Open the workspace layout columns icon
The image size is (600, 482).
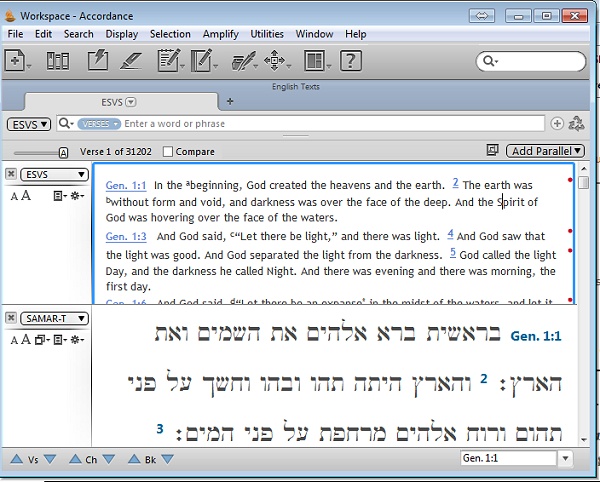[x=315, y=60]
